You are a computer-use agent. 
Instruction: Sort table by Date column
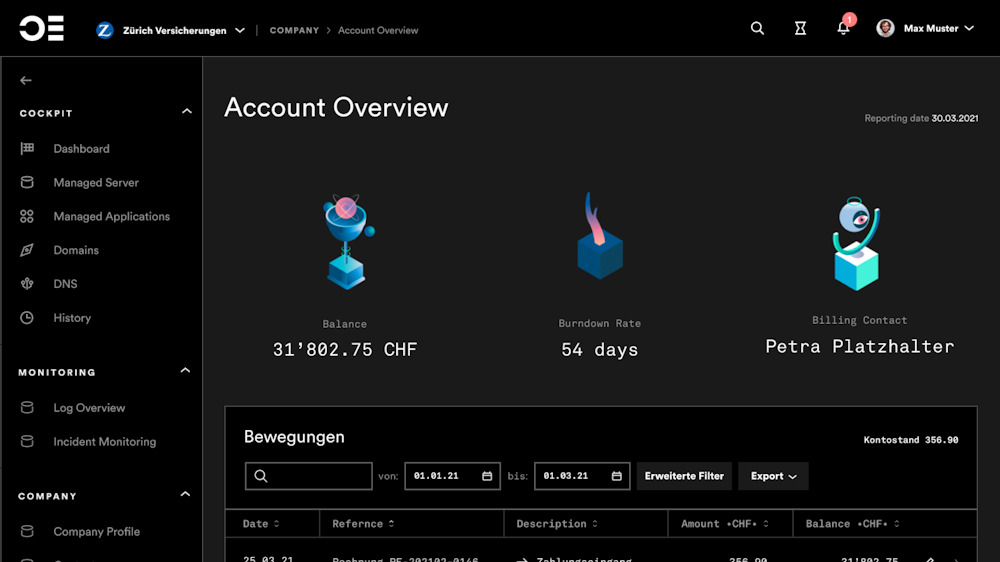pyautogui.click(x=261, y=524)
